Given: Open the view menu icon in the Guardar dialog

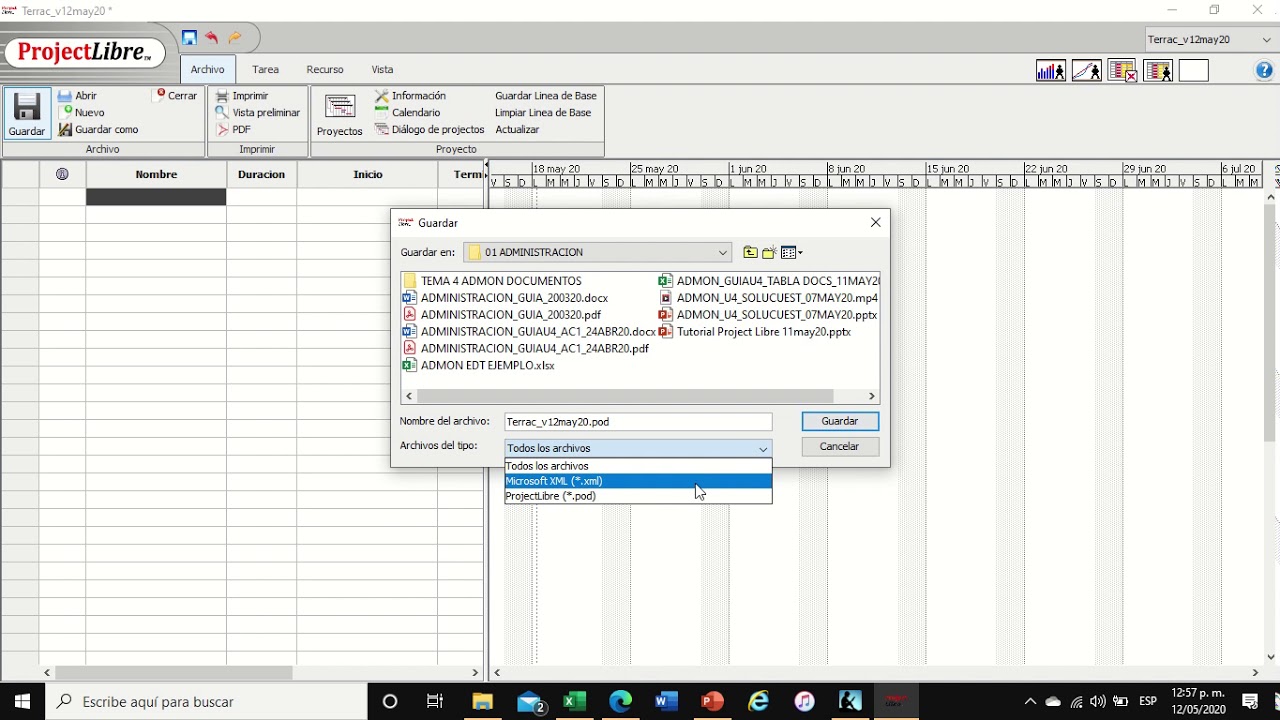Looking at the screenshot, I should click(x=792, y=253).
